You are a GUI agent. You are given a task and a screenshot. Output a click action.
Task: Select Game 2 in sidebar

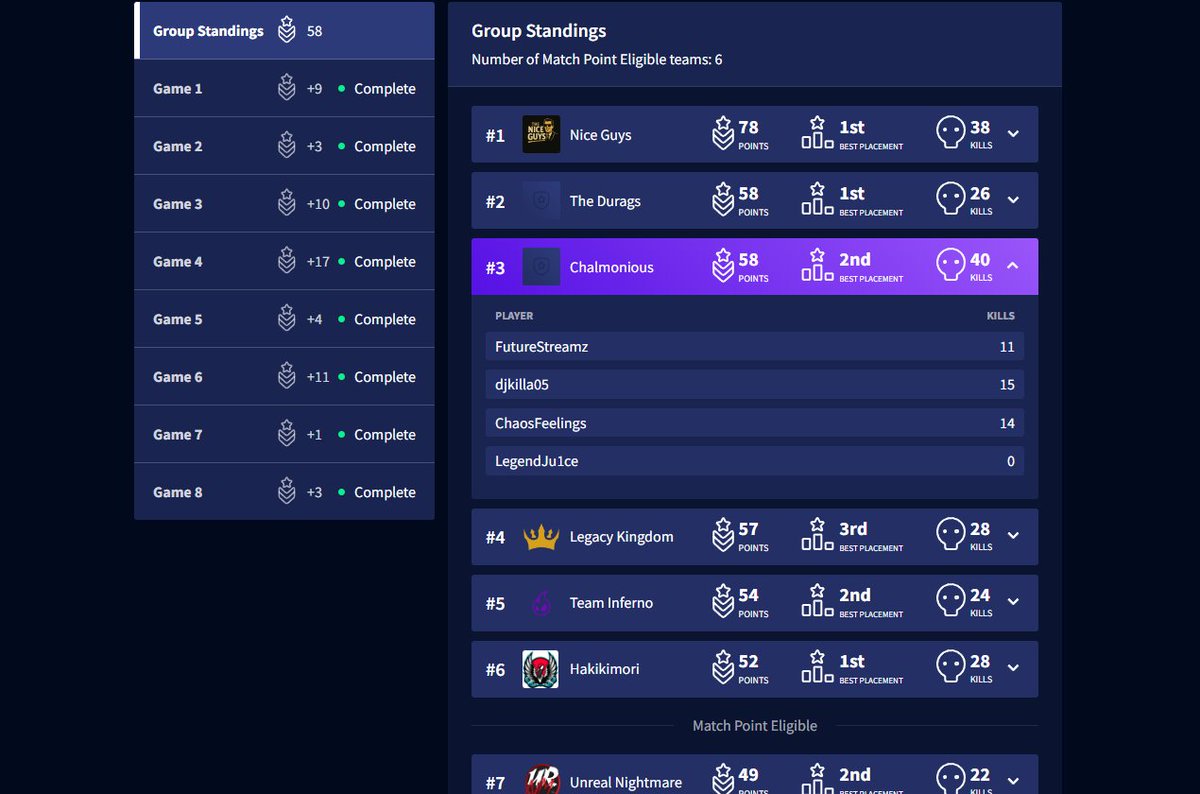click(284, 146)
